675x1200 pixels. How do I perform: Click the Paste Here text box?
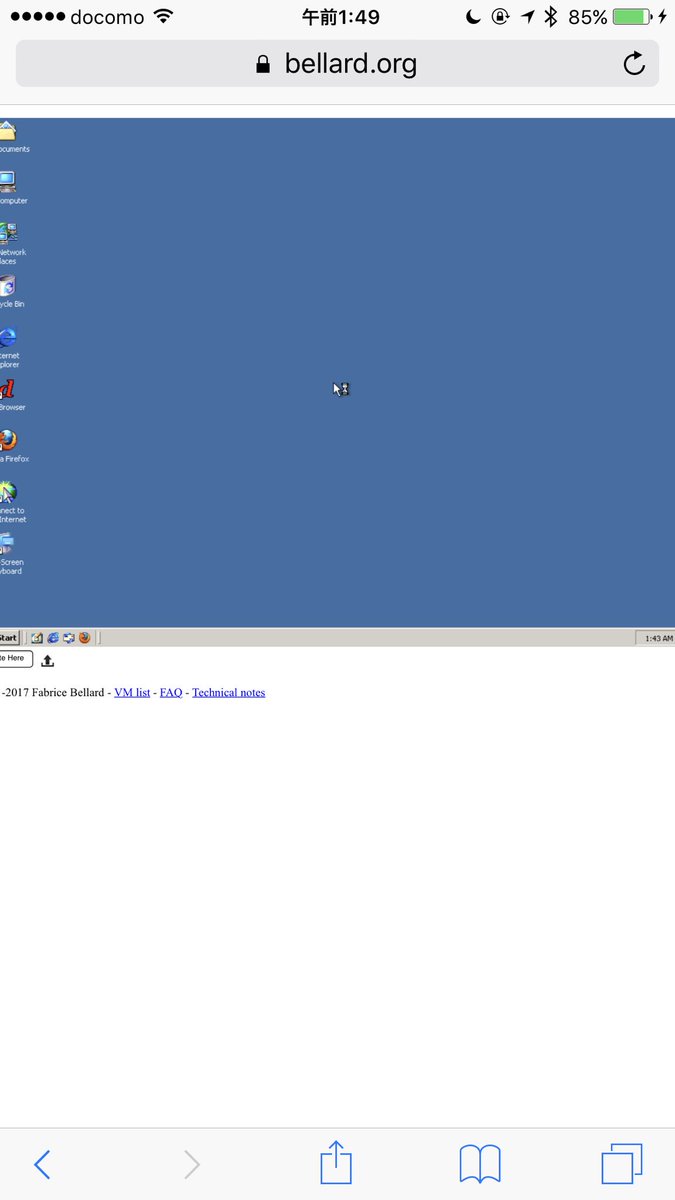pyautogui.click(x=16, y=658)
